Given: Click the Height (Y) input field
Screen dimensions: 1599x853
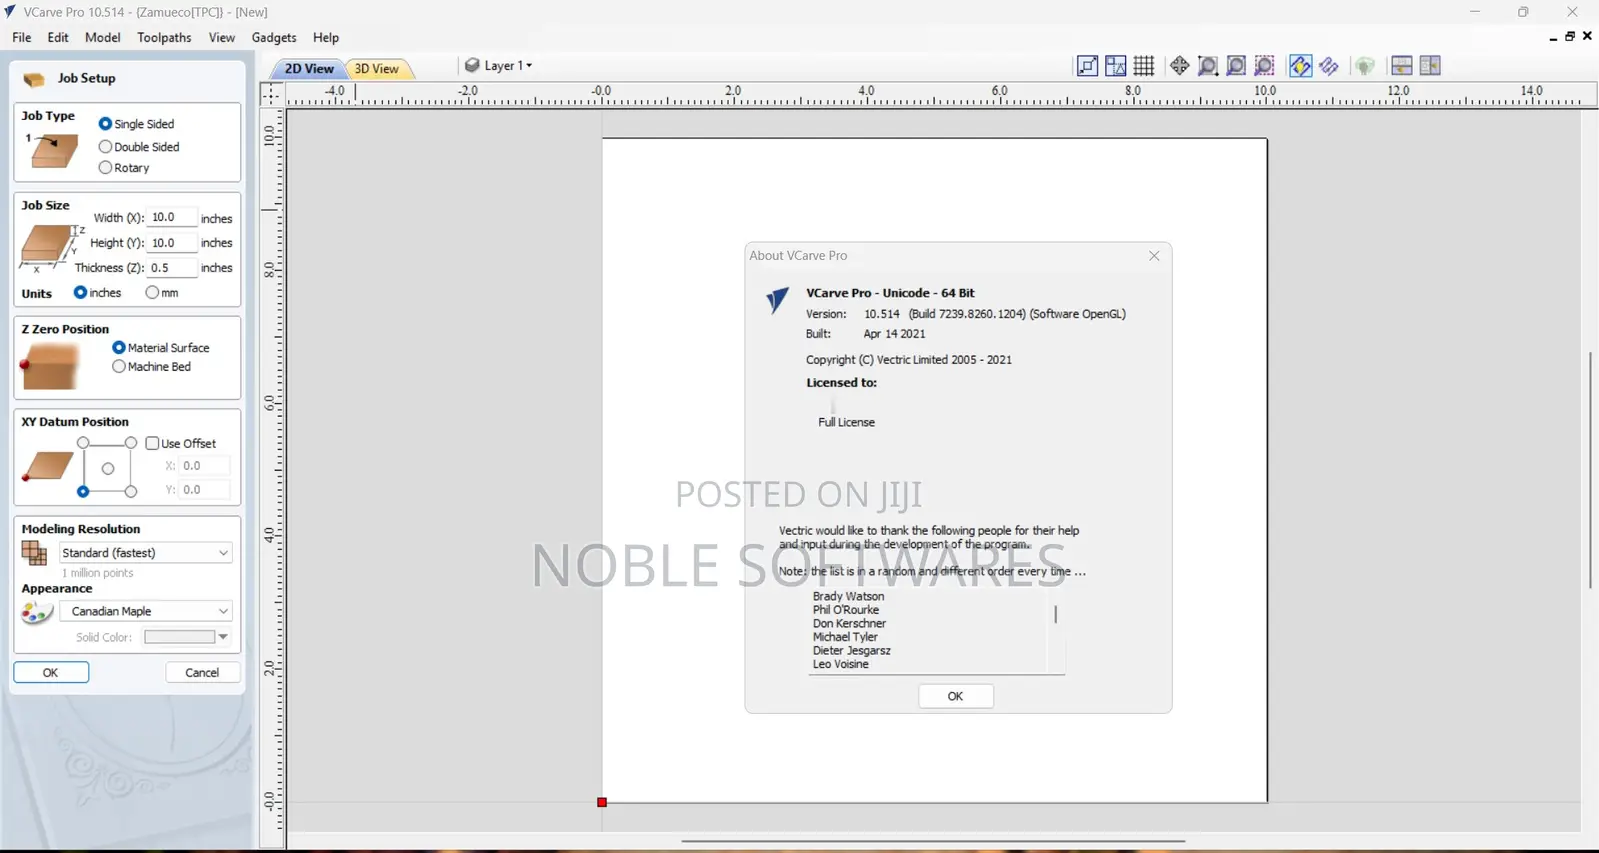Looking at the screenshot, I should (172, 243).
